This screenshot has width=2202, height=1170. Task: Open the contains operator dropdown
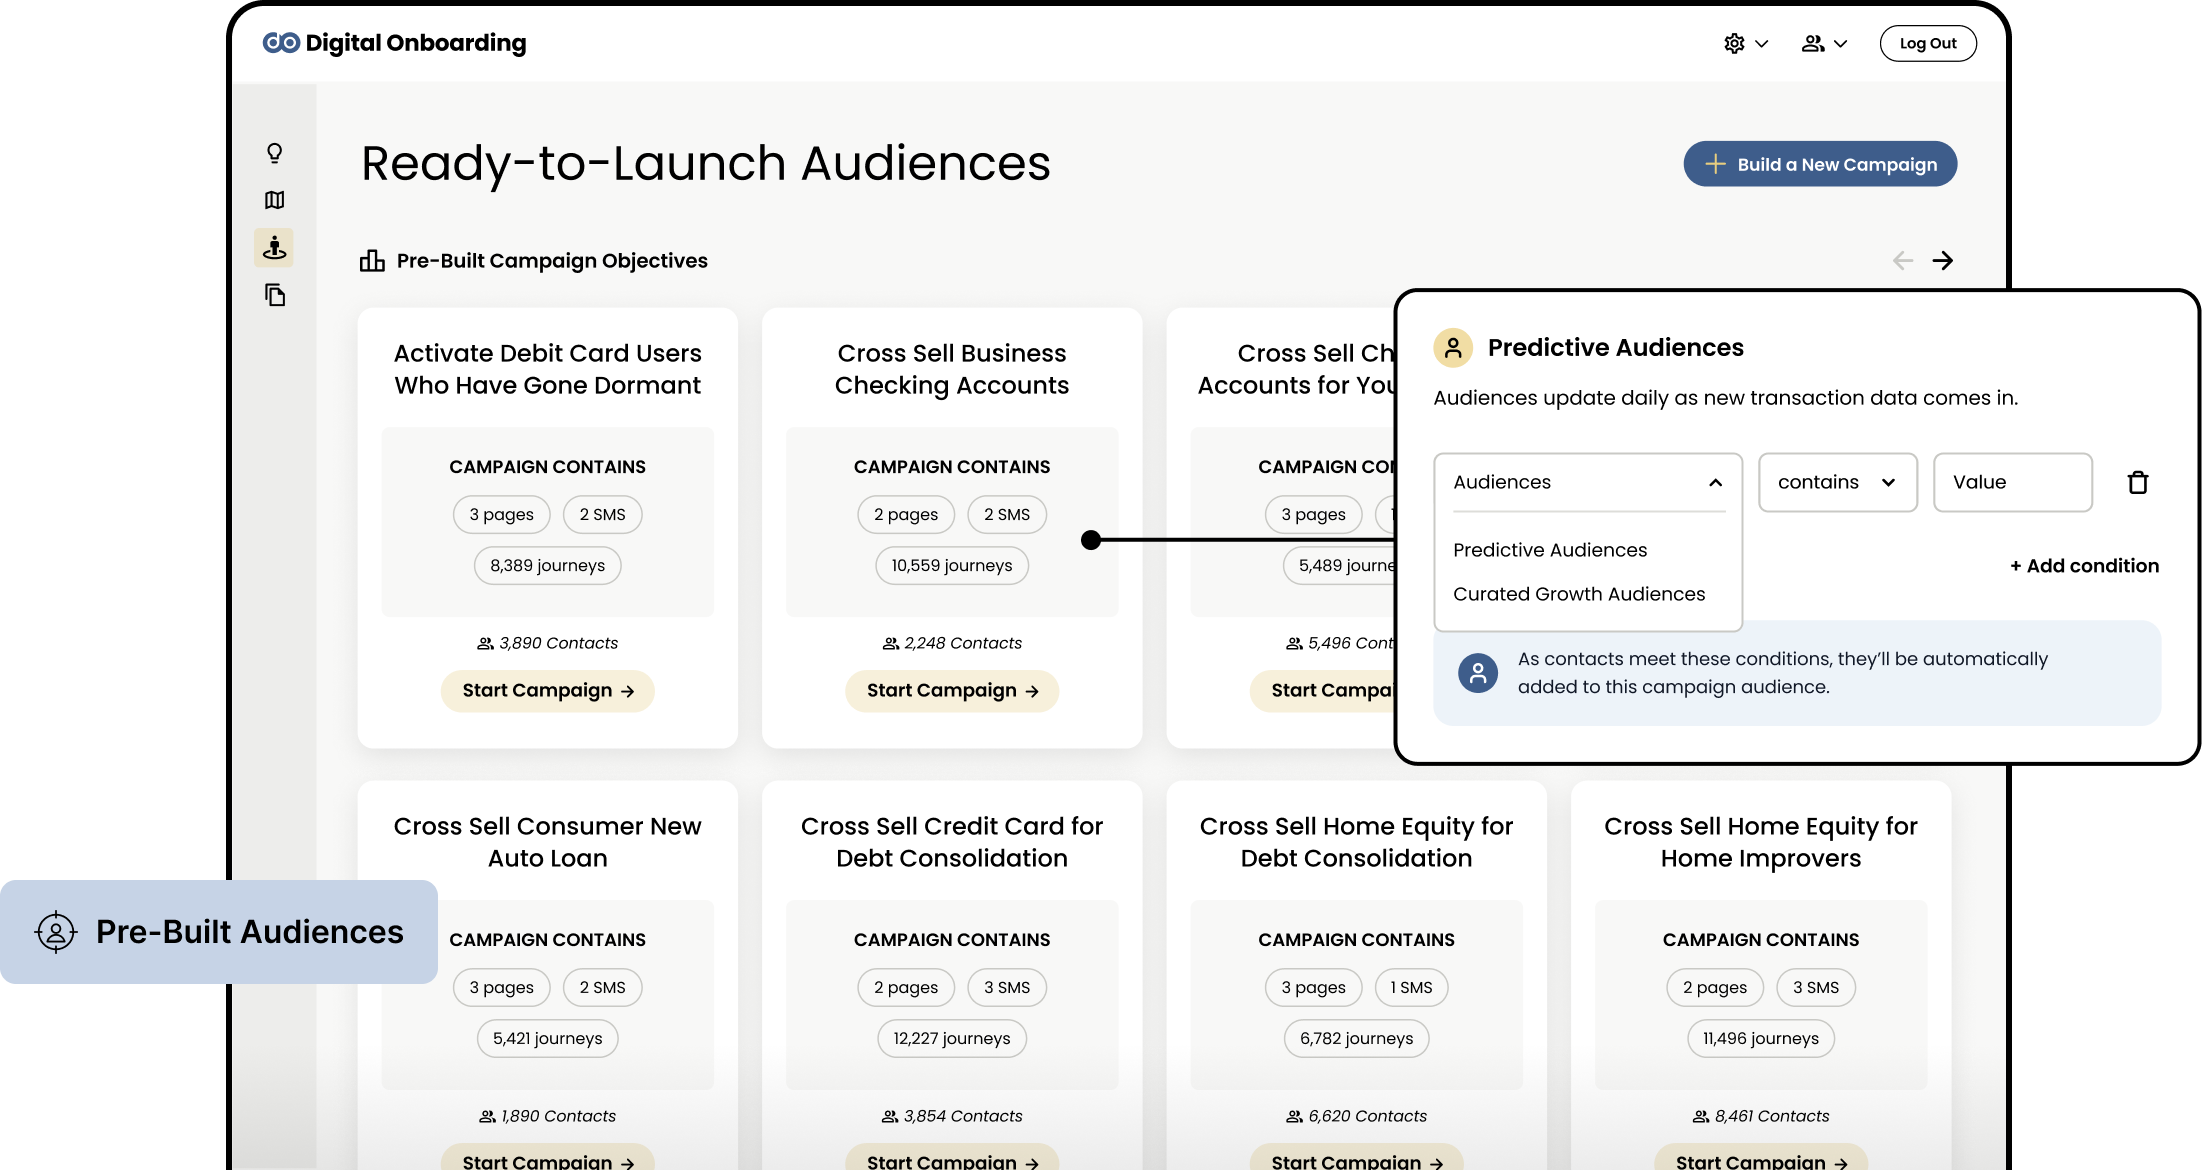pyautogui.click(x=1837, y=482)
